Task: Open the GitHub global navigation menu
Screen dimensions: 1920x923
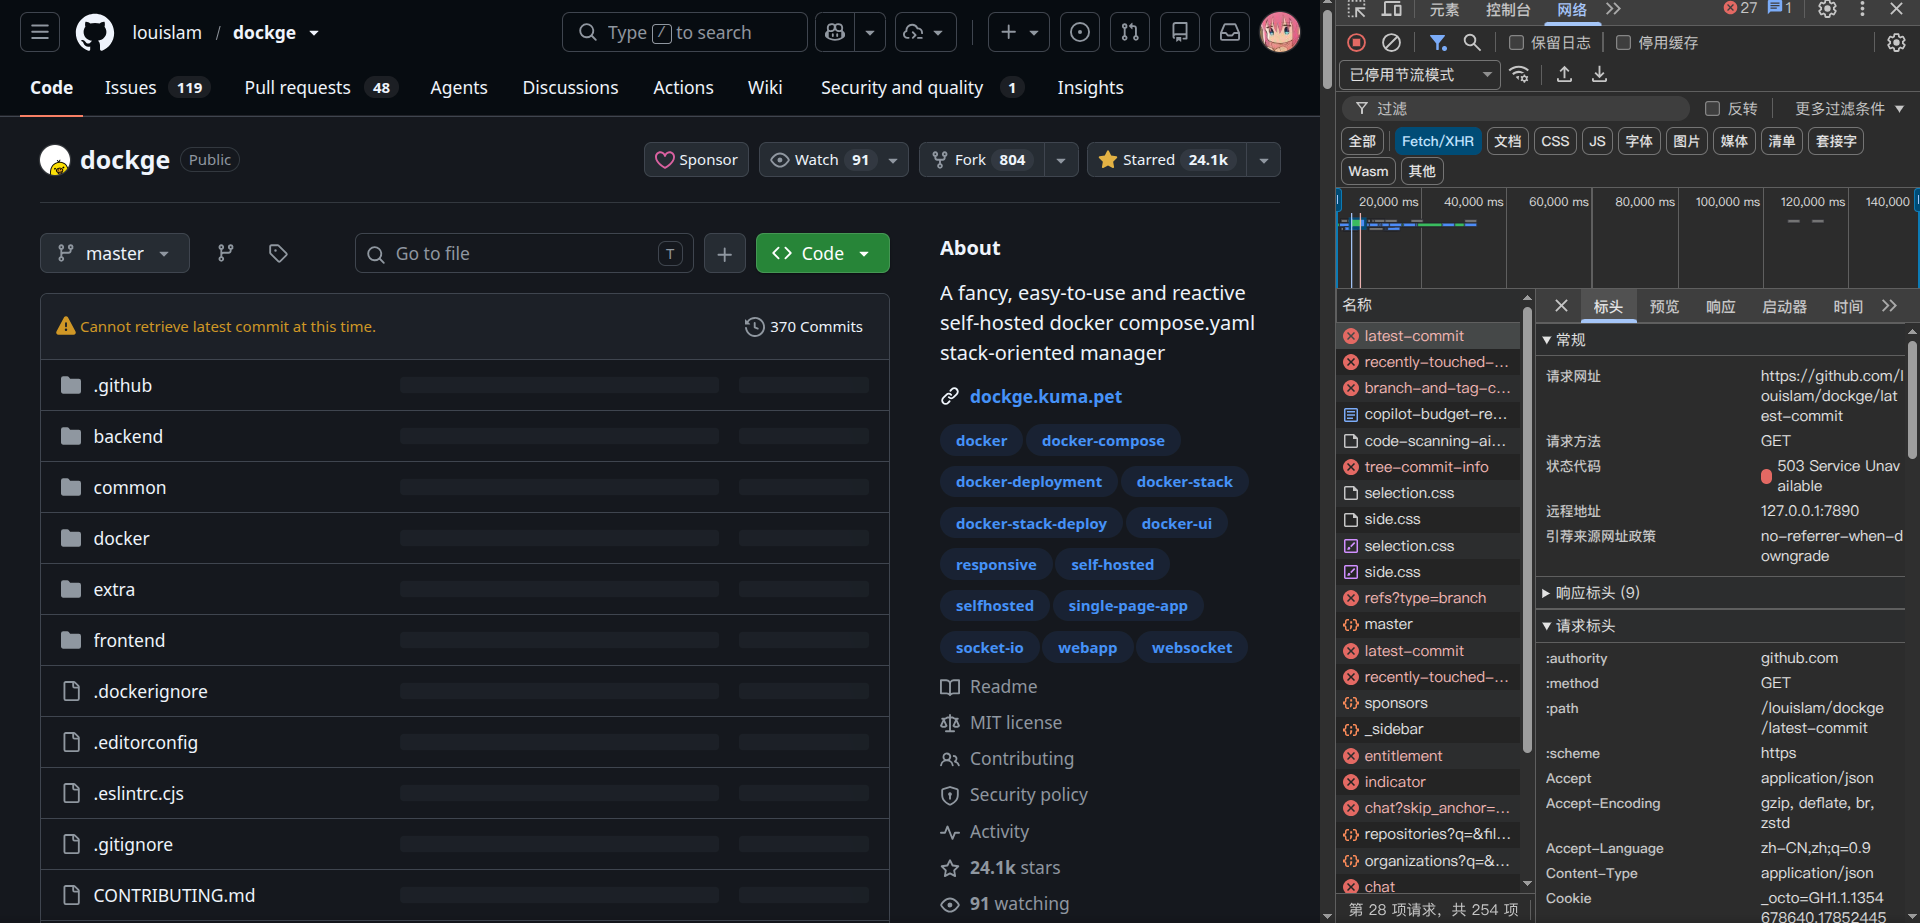Action: click(x=40, y=32)
